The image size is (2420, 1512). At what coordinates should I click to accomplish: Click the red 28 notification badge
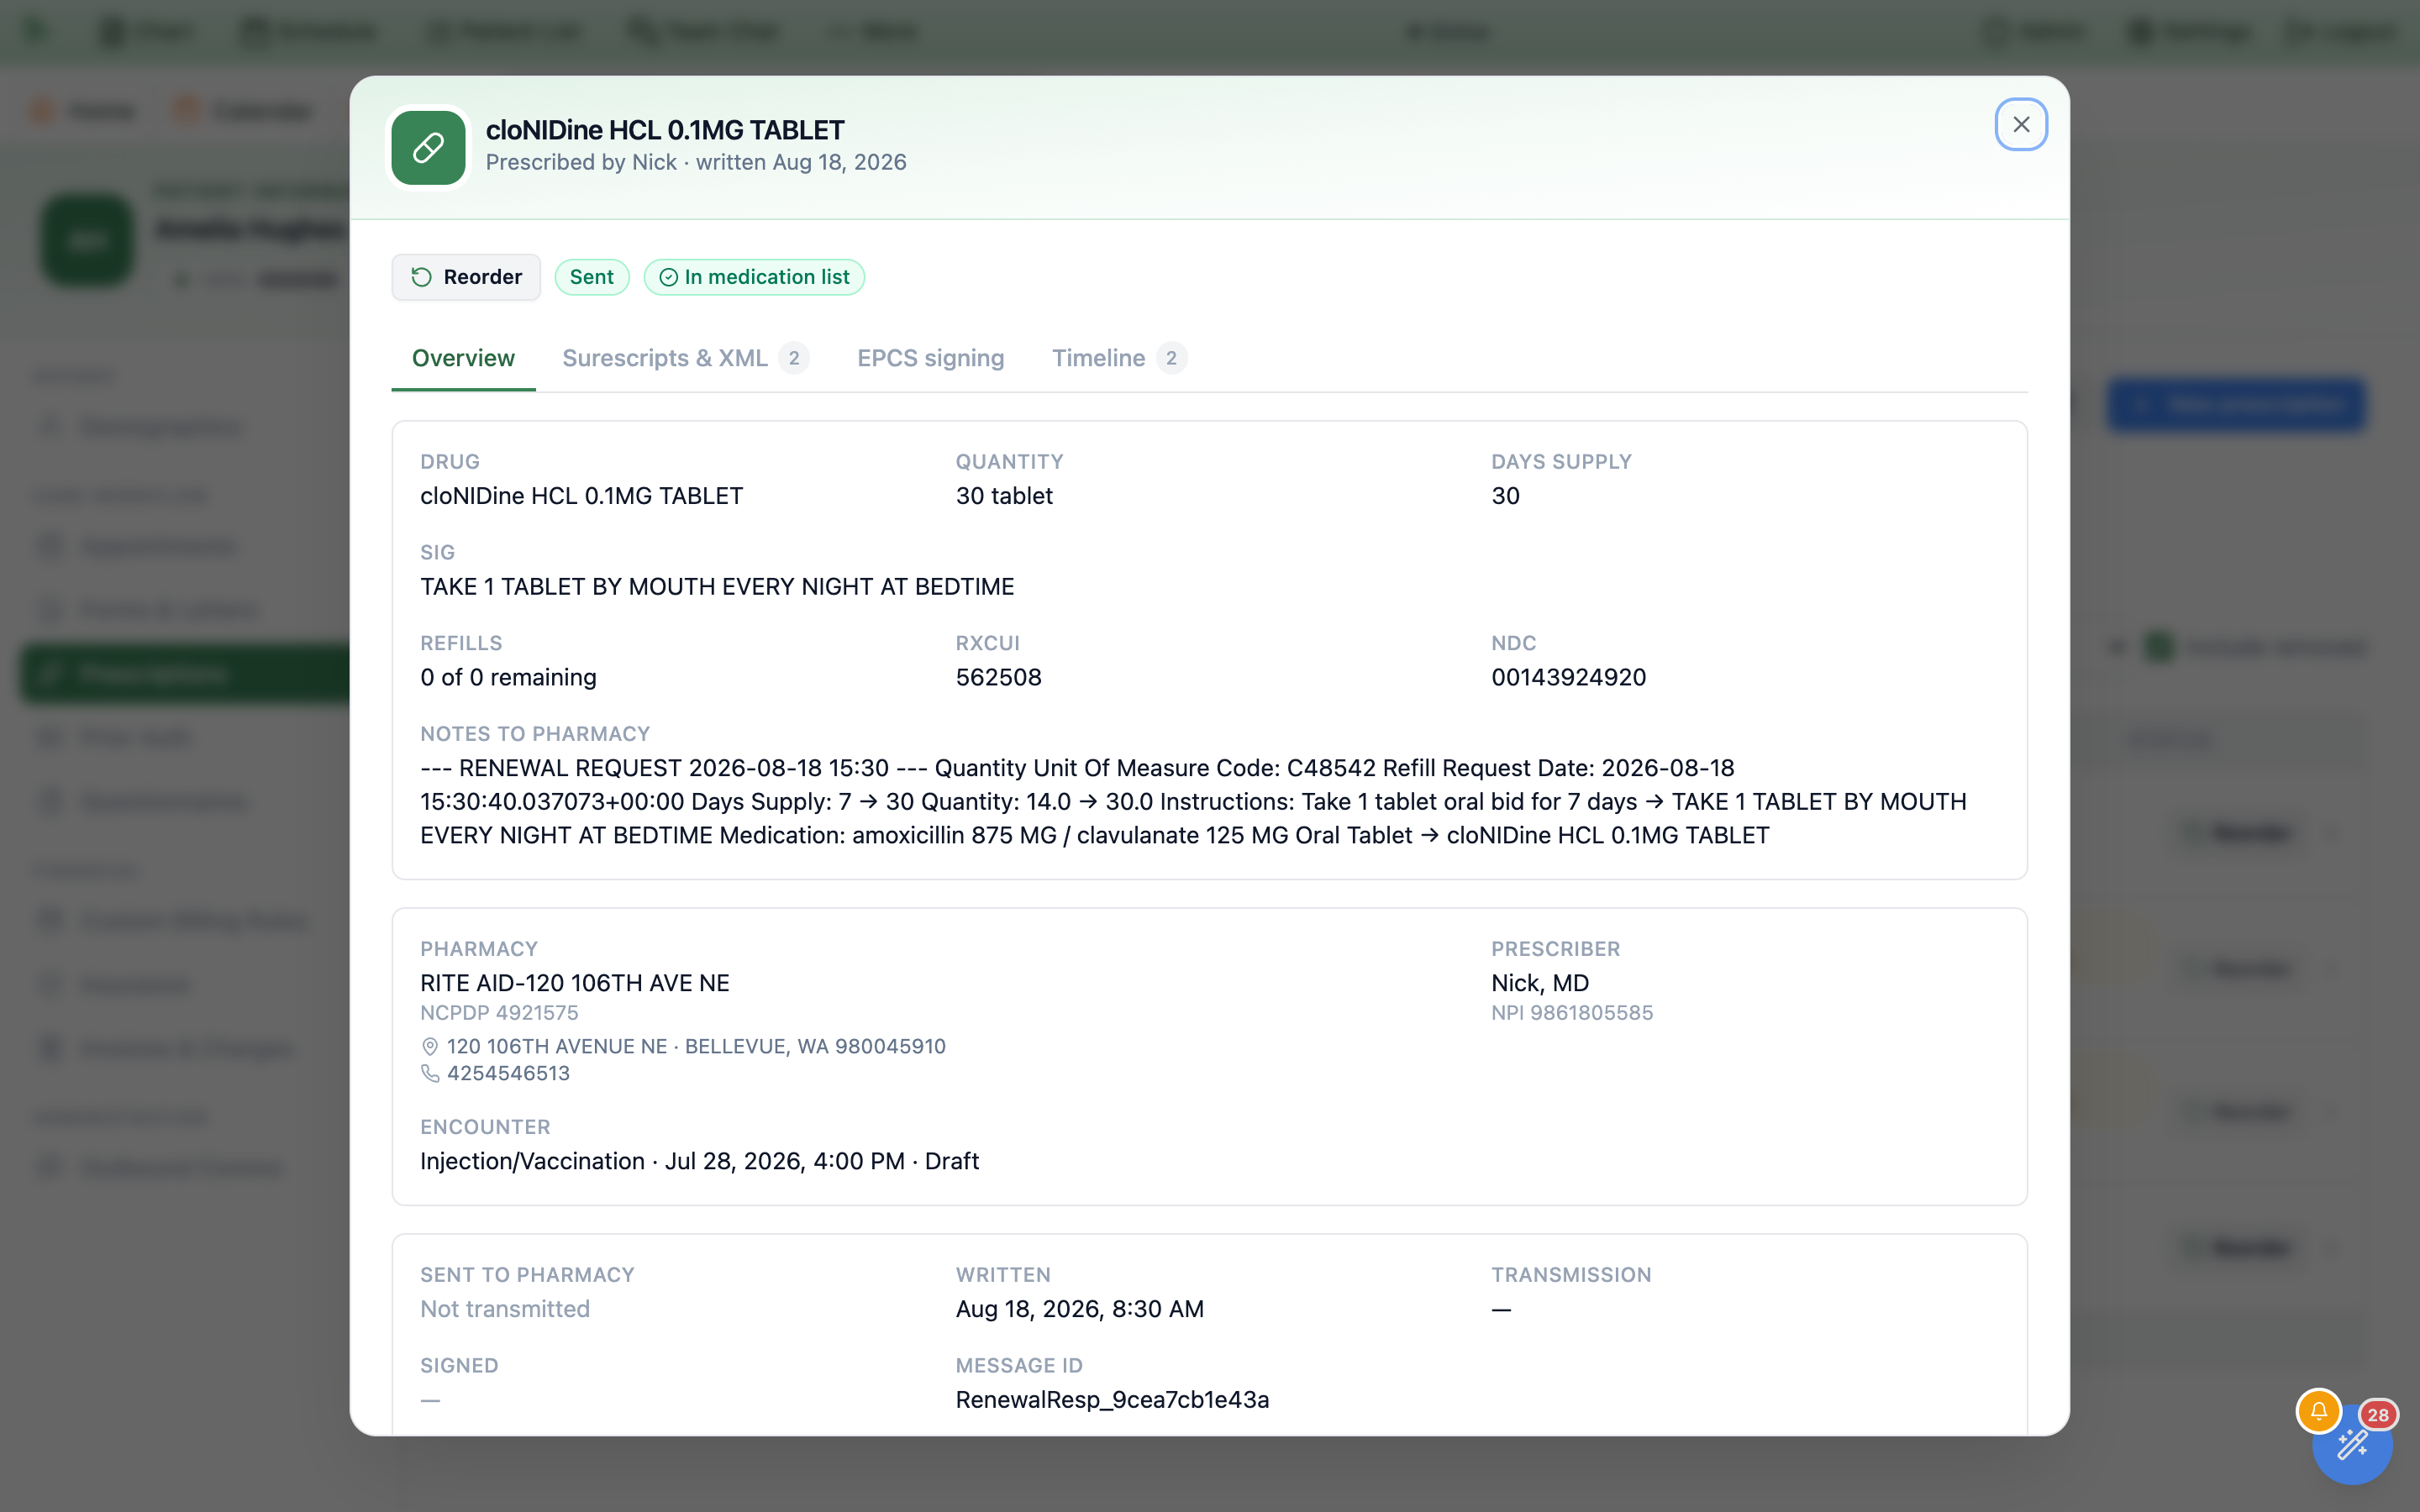tap(2378, 1415)
